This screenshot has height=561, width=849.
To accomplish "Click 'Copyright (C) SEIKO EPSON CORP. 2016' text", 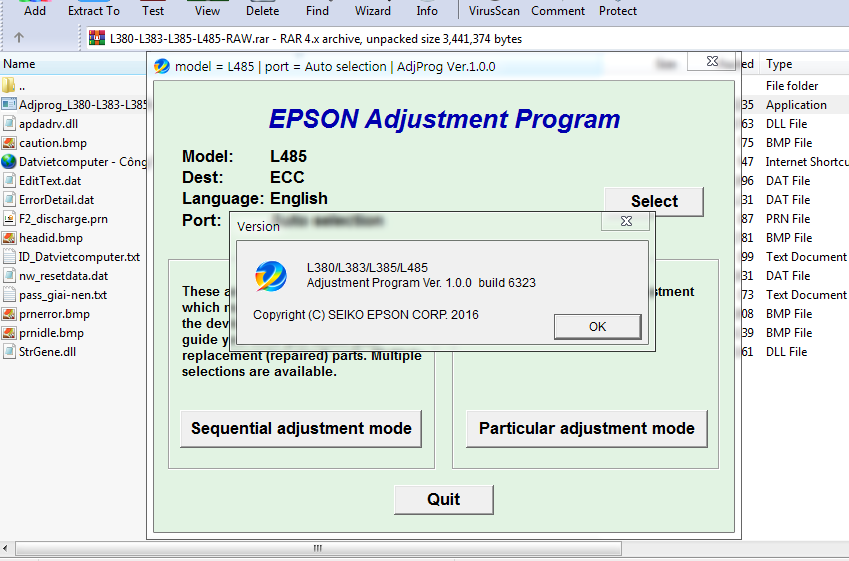I will (x=365, y=315).
